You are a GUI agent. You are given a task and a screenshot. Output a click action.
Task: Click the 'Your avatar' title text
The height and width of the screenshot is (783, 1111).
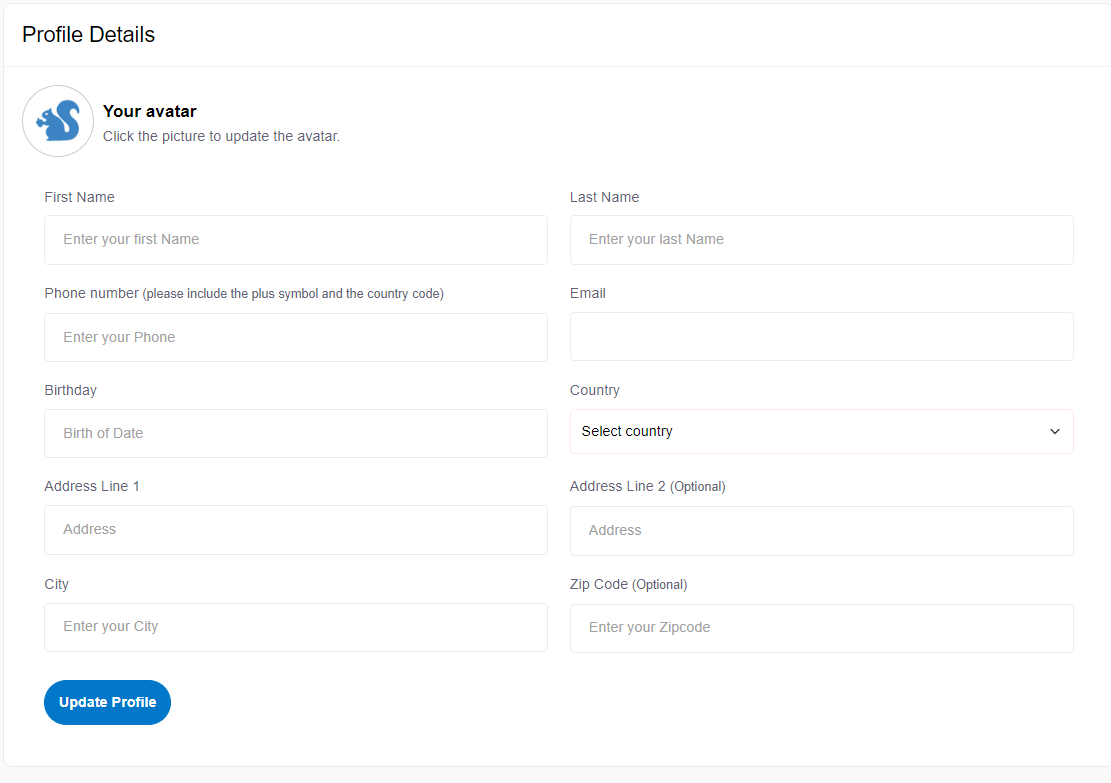coord(150,112)
